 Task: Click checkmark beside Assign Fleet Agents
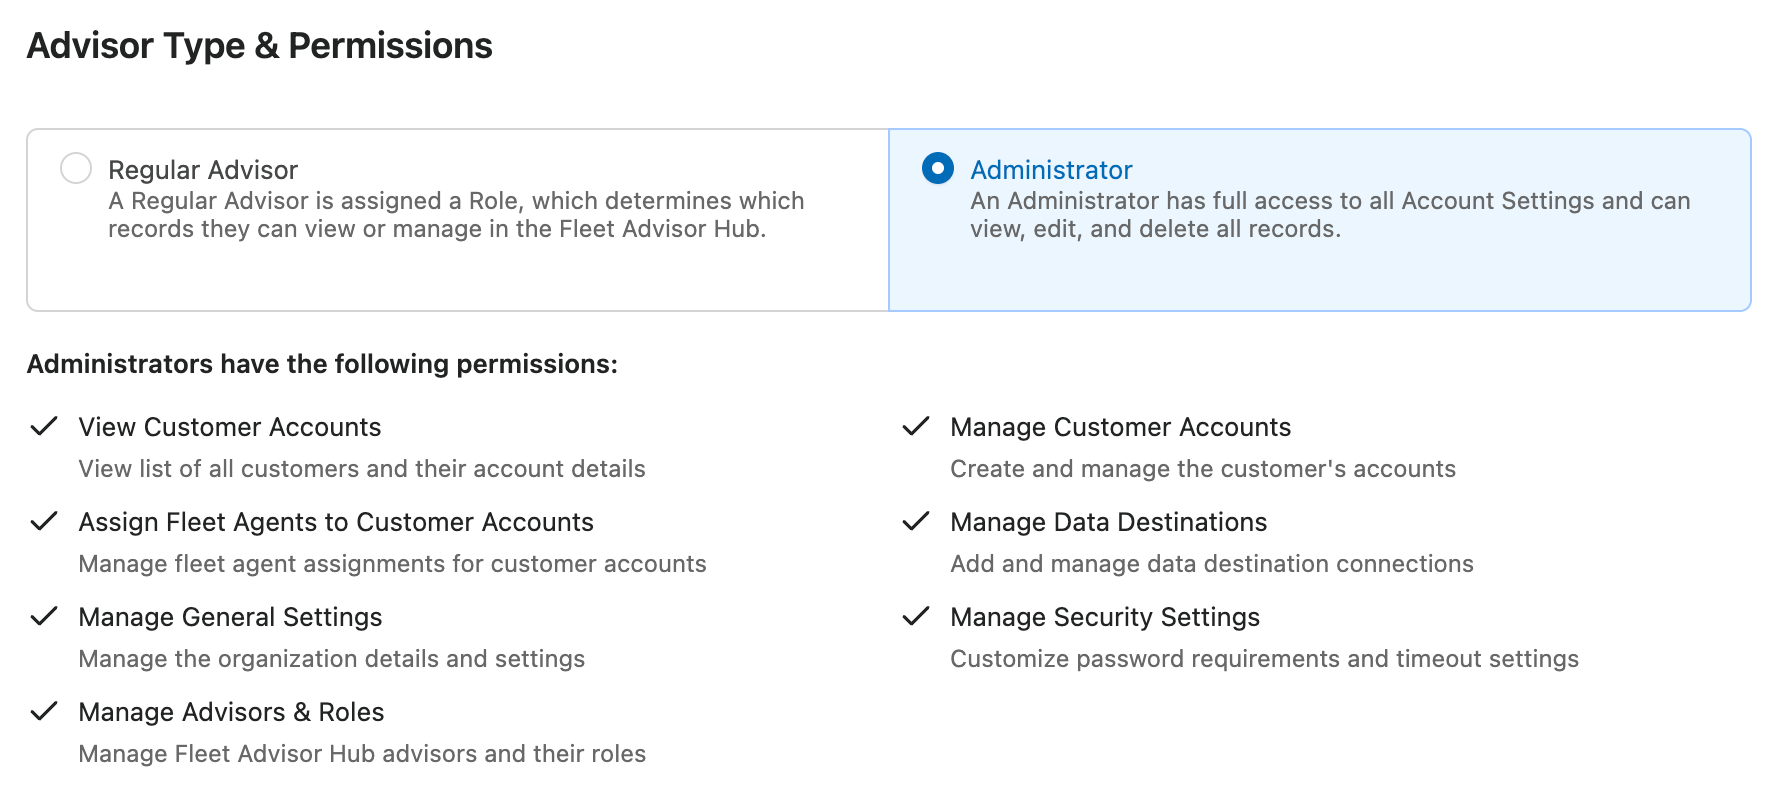[44, 522]
